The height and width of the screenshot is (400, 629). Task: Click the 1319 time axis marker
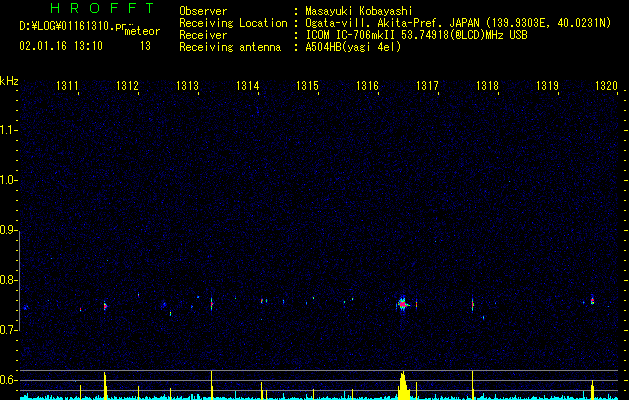547,86
